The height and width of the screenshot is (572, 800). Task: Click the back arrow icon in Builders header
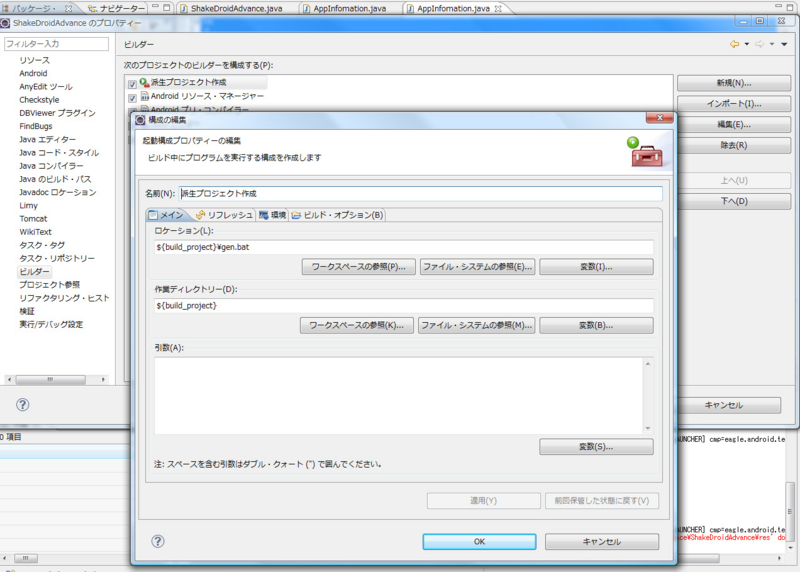tap(734, 44)
